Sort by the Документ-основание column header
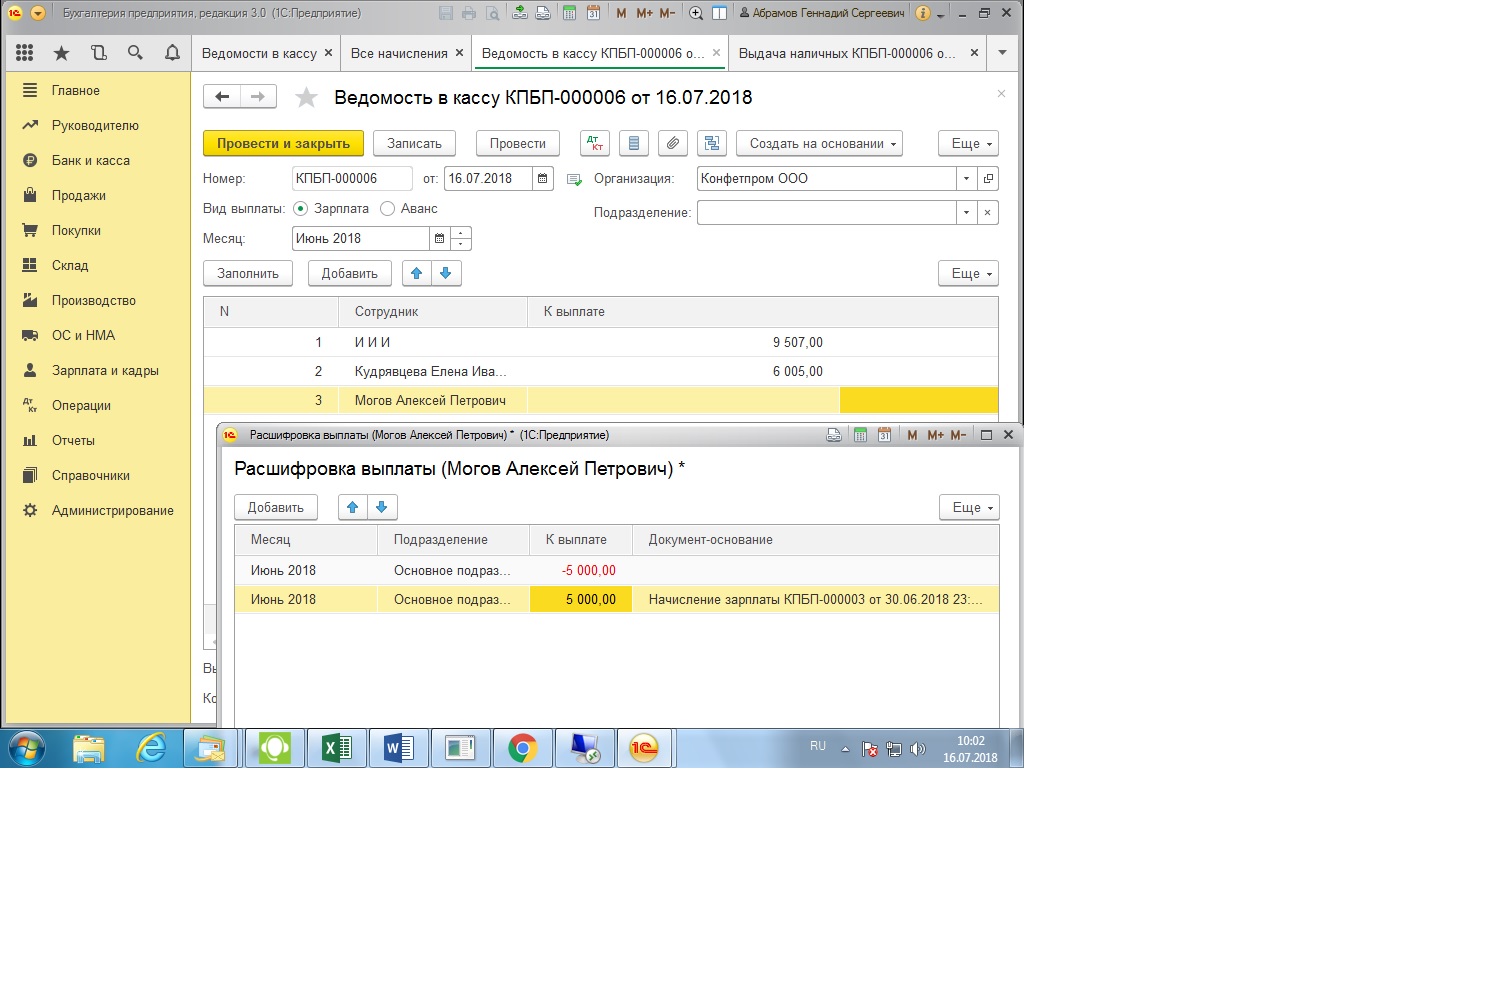1502x1002 pixels. click(x=815, y=539)
